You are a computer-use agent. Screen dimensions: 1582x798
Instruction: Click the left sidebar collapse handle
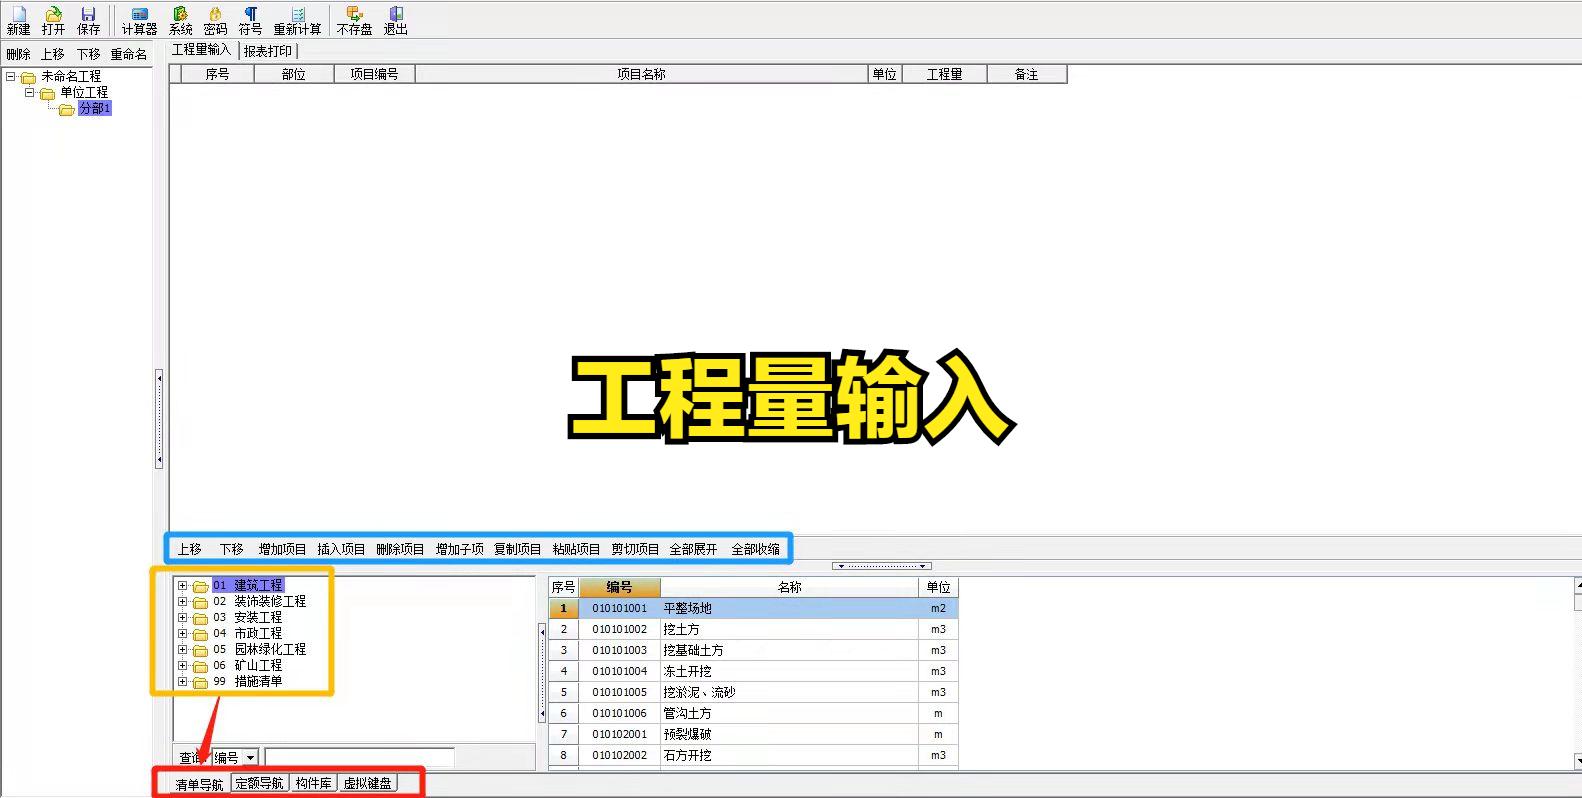(x=159, y=419)
